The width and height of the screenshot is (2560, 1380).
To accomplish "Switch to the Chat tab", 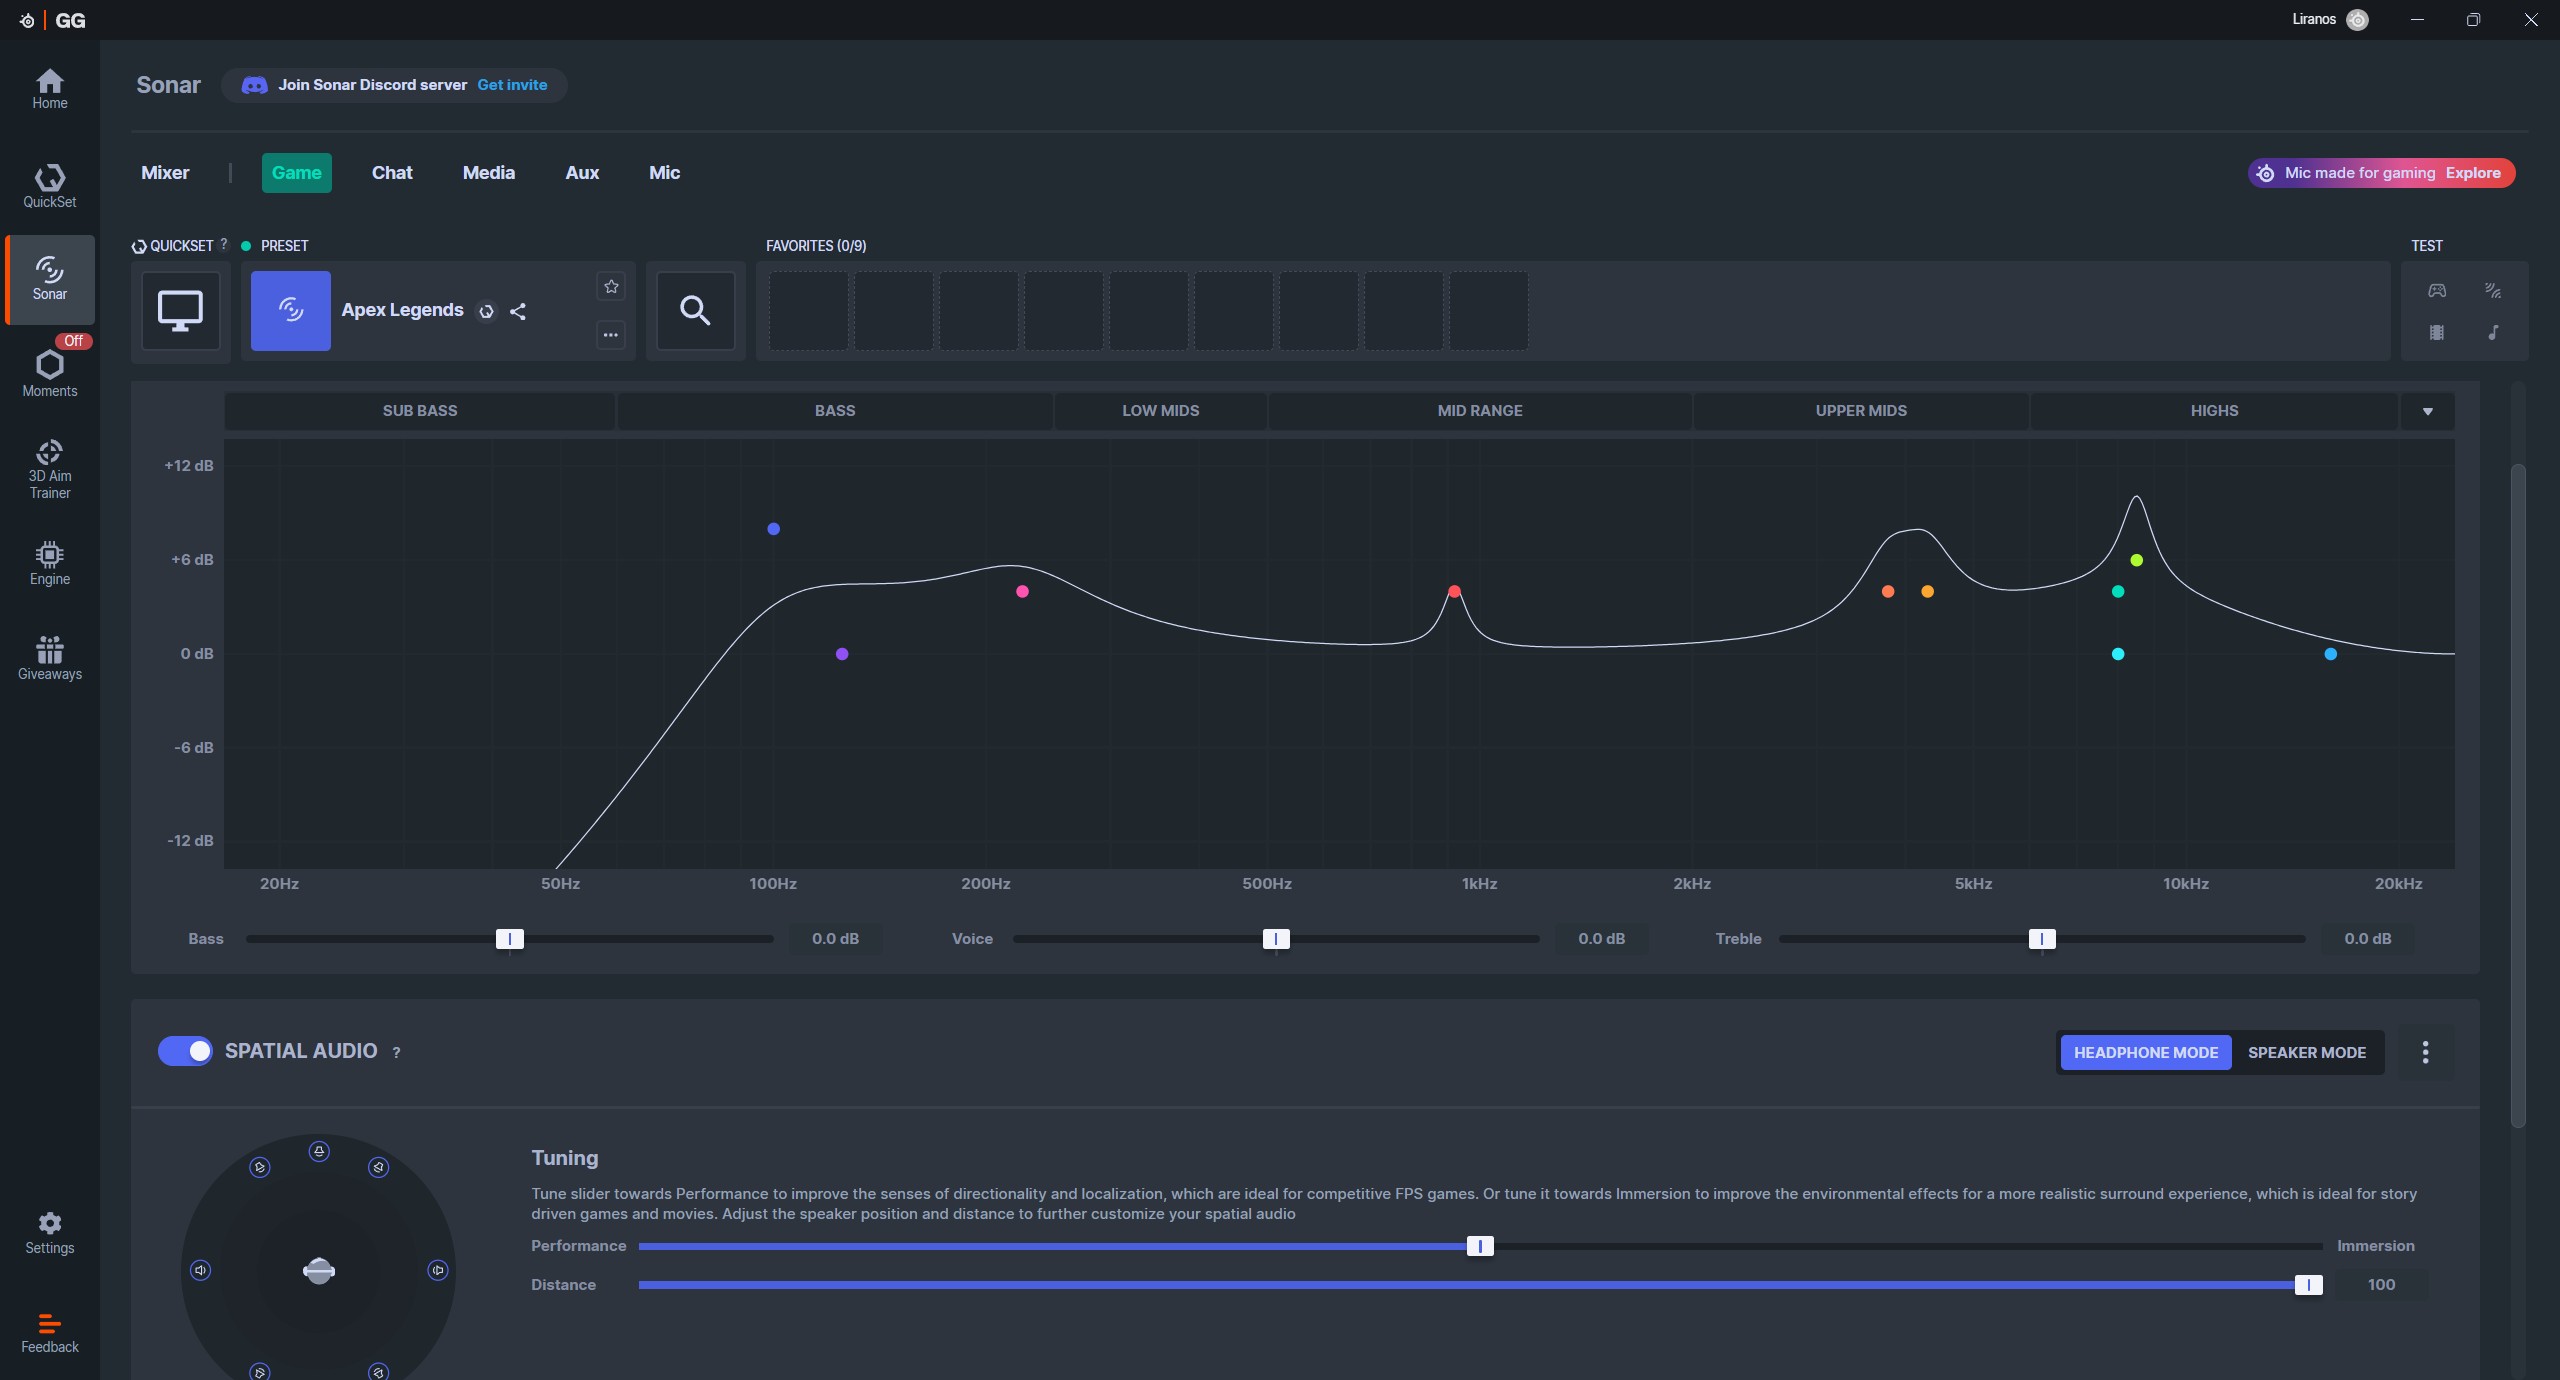I will [391, 173].
